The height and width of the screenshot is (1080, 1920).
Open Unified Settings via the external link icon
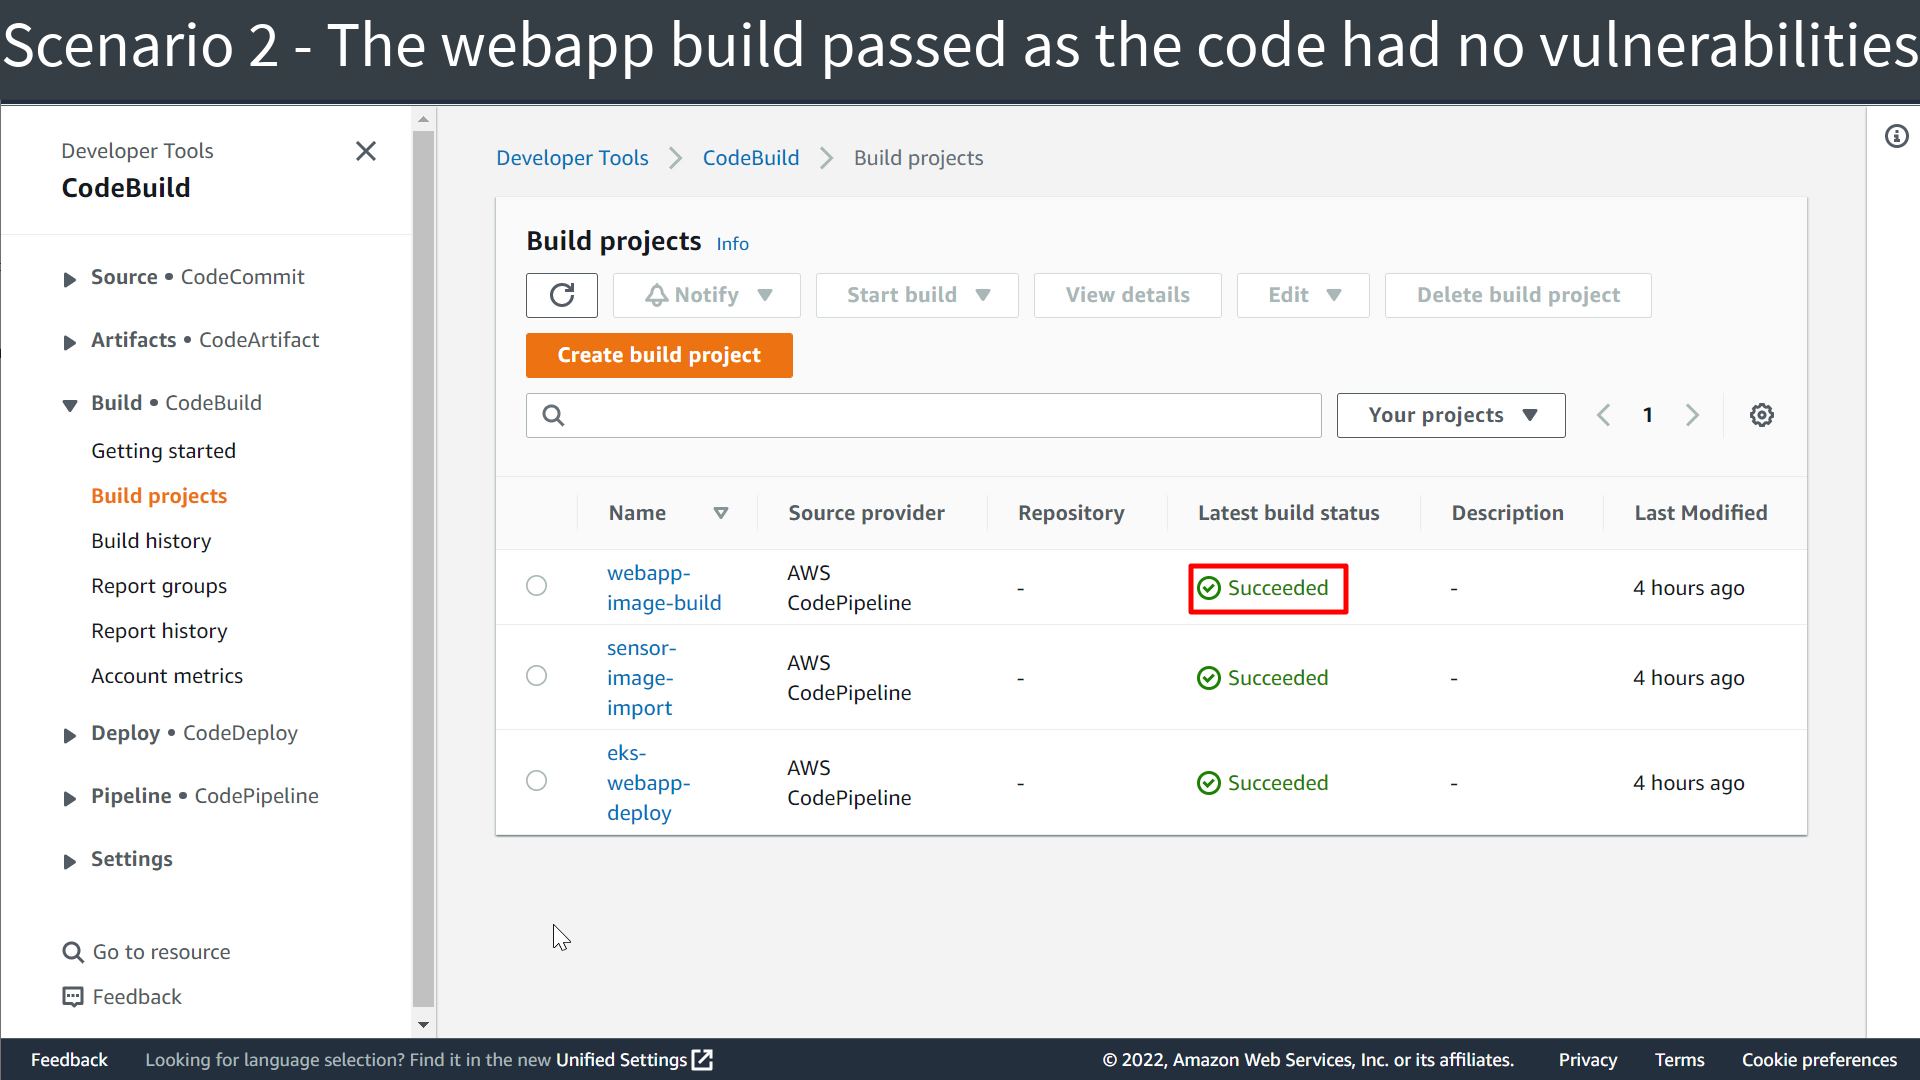(703, 1059)
